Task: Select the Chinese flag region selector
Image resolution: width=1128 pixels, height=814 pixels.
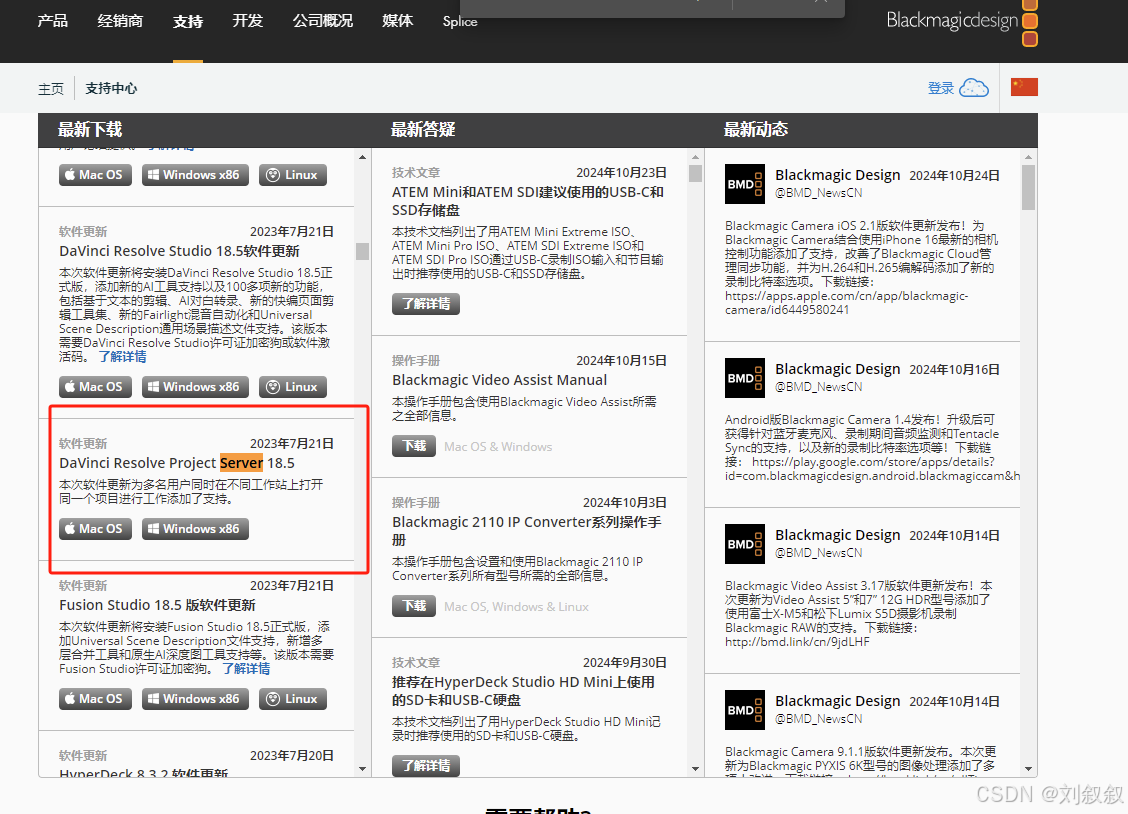Action: click(1024, 87)
